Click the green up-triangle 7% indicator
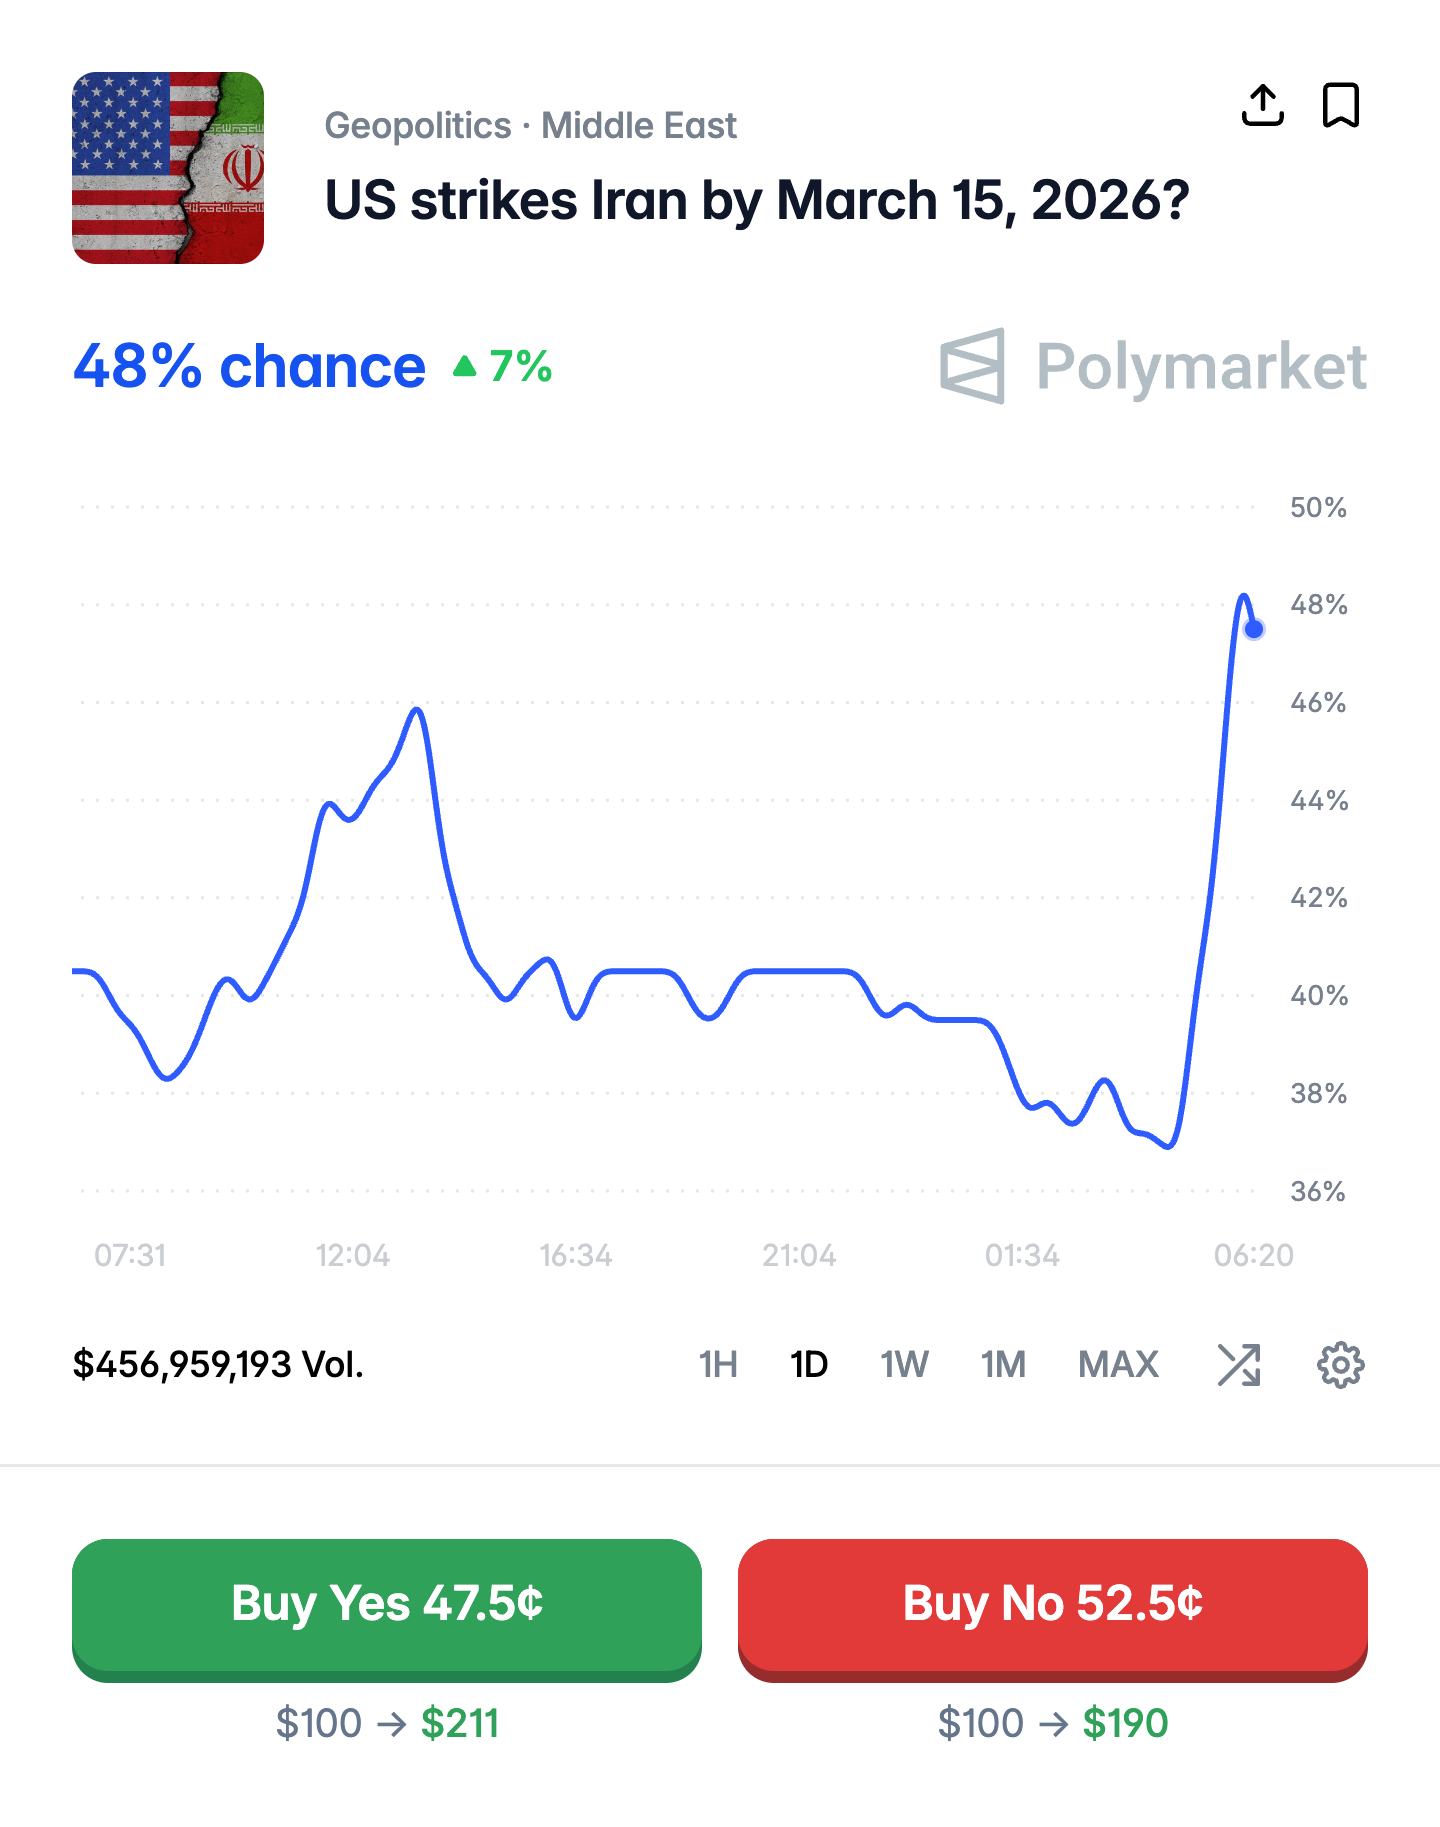 (503, 366)
